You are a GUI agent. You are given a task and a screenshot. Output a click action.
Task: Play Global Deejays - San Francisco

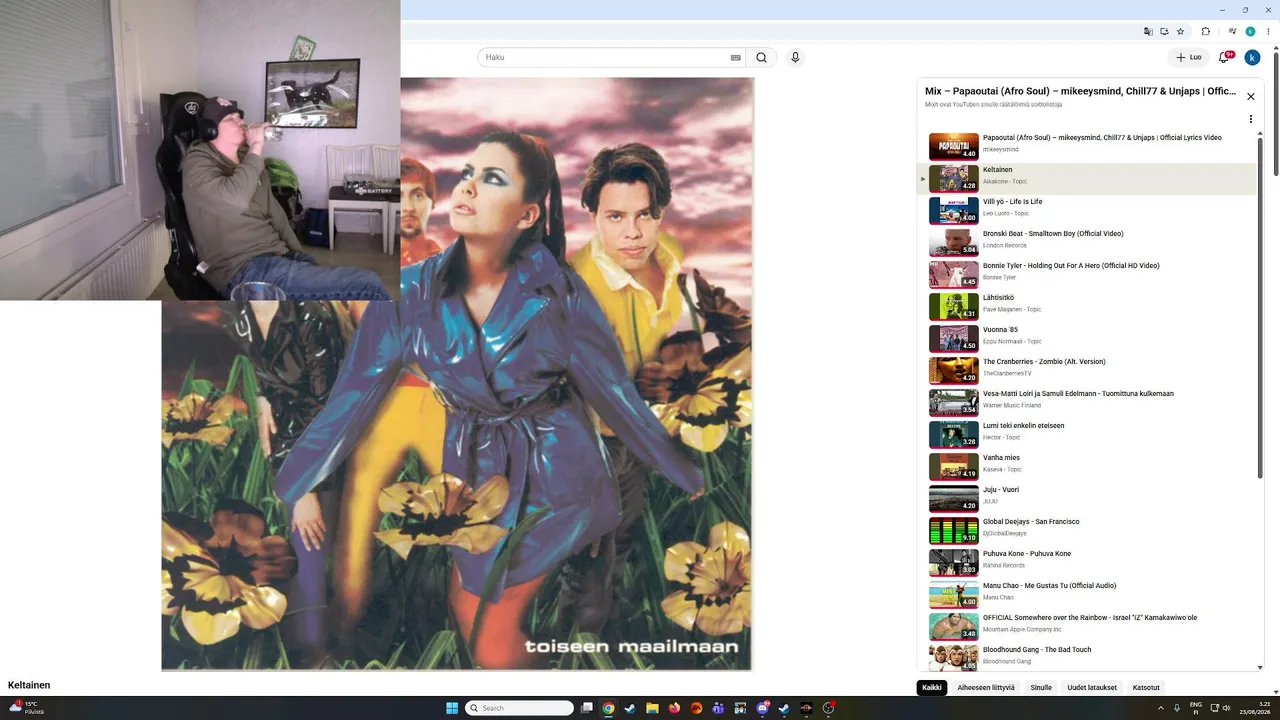tap(1087, 531)
